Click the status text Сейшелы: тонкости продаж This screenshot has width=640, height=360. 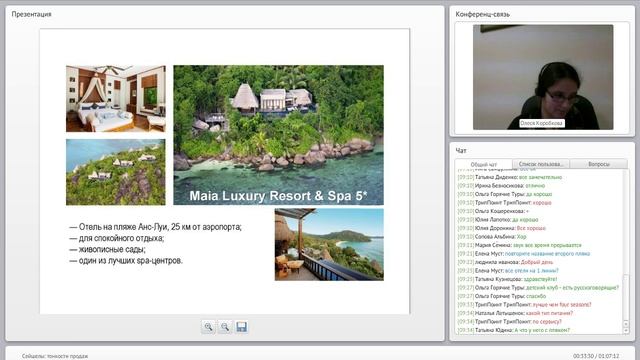[55, 356]
